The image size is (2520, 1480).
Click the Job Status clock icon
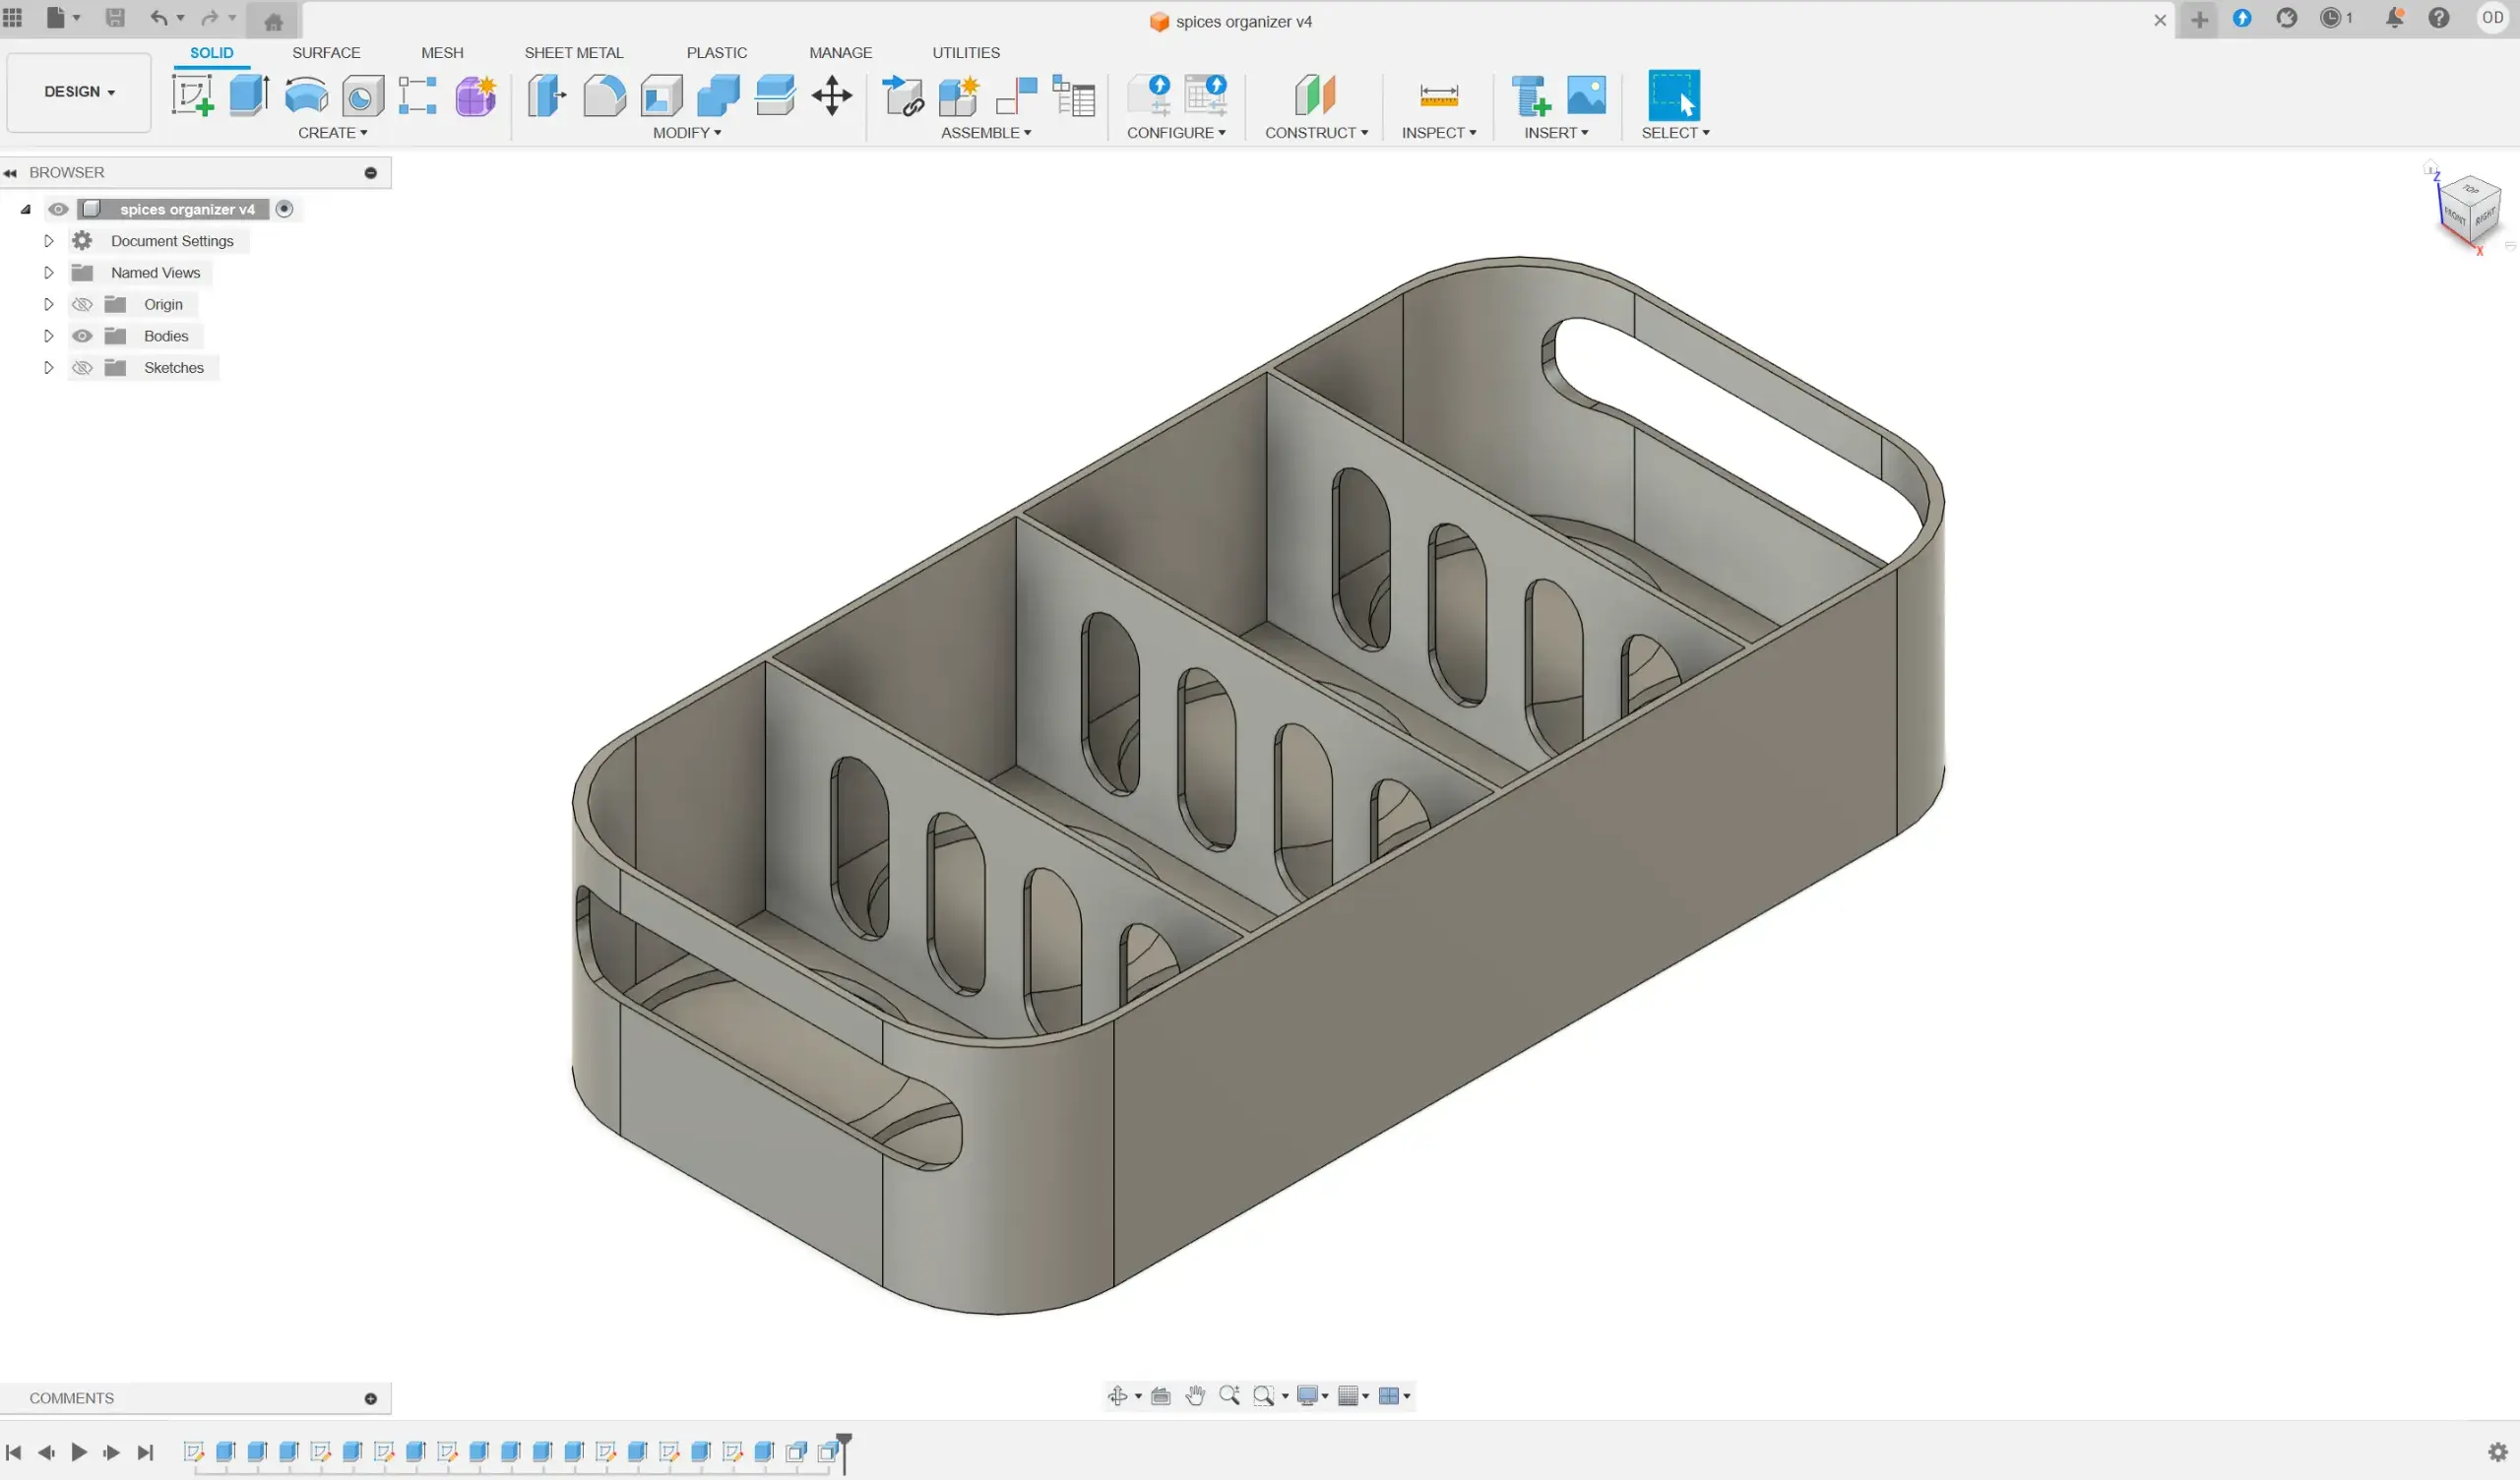2331,18
